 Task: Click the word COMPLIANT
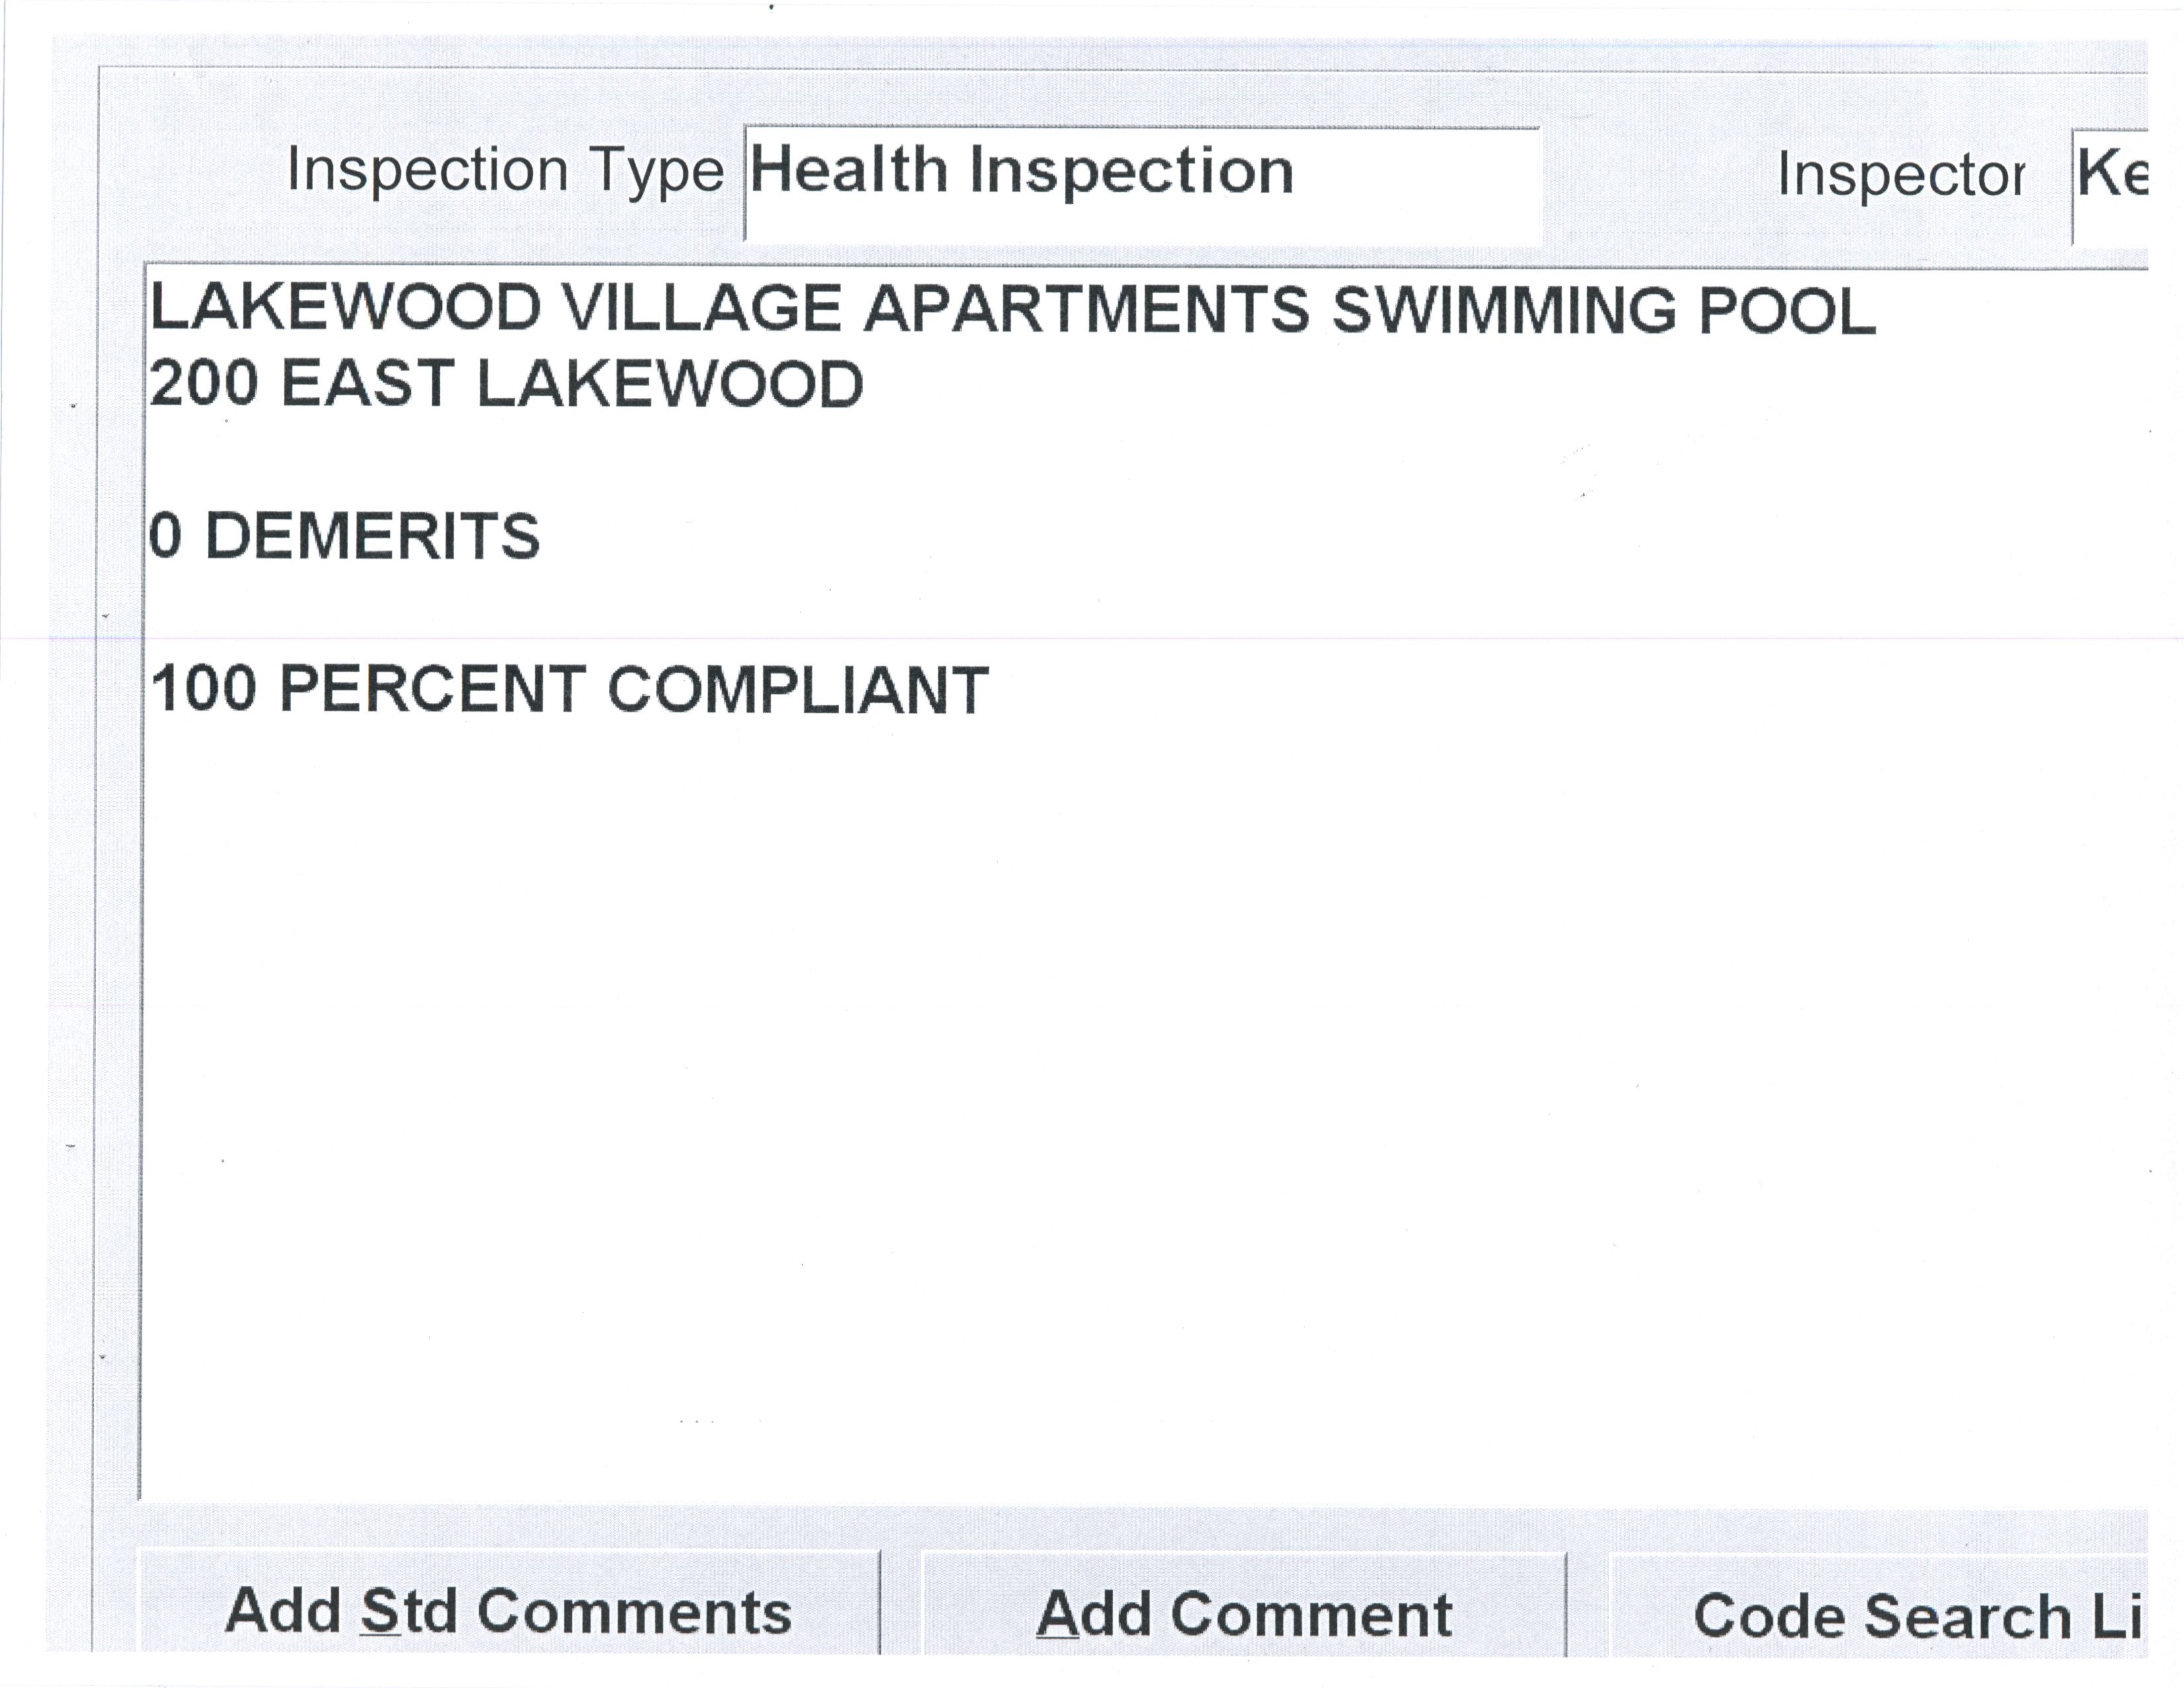pyautogui.click(x=798, y=690)
